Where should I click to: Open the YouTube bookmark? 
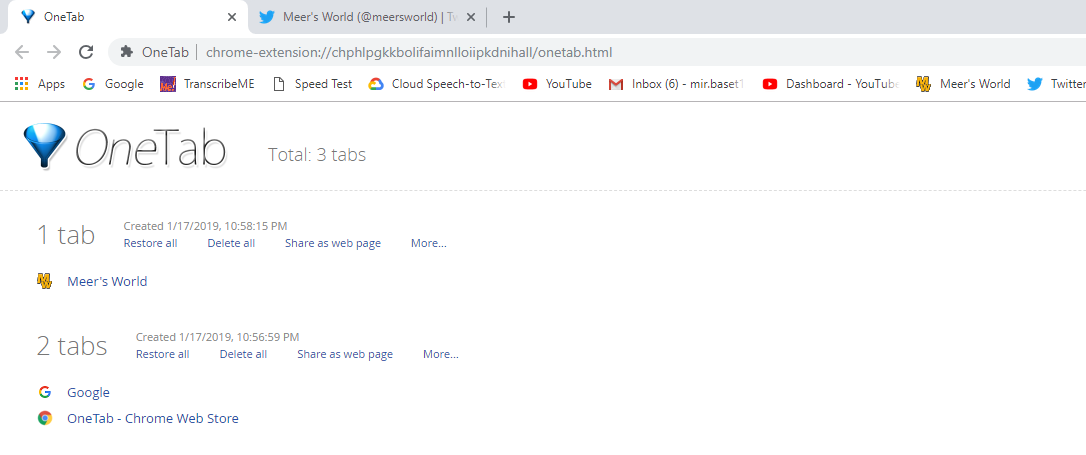(557, 84)
